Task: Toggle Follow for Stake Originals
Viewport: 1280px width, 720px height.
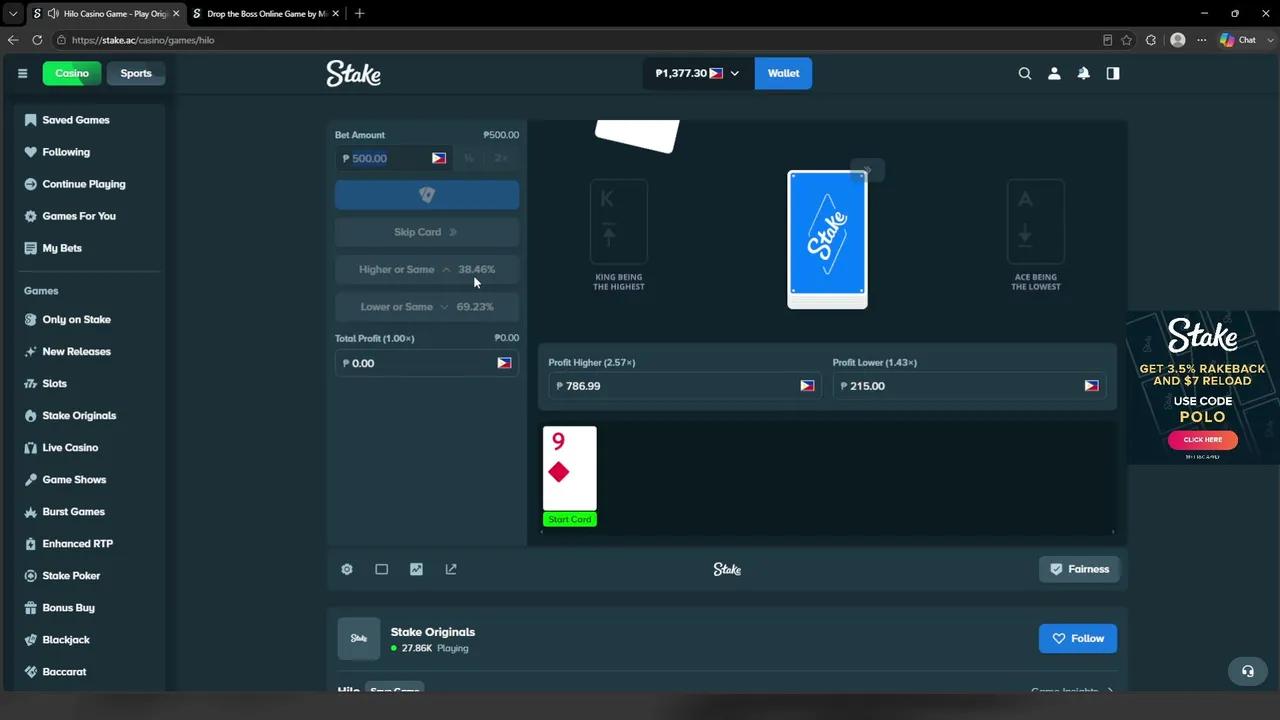Action: point(1078,638)
